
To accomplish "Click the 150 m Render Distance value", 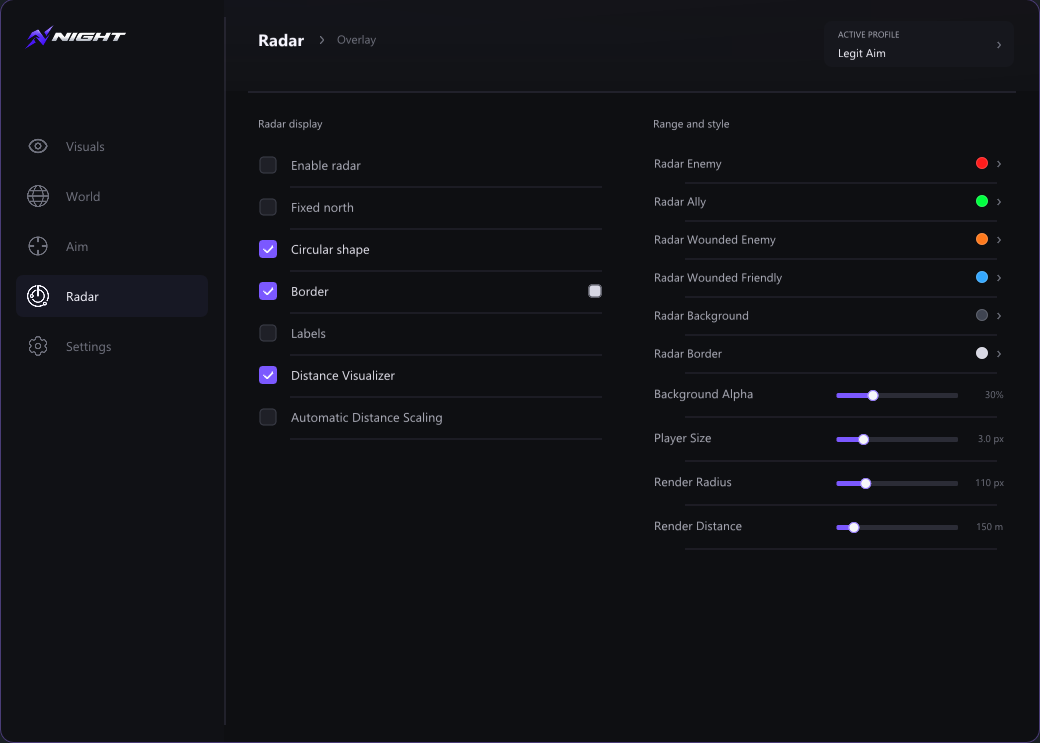I will coord(990,527).
